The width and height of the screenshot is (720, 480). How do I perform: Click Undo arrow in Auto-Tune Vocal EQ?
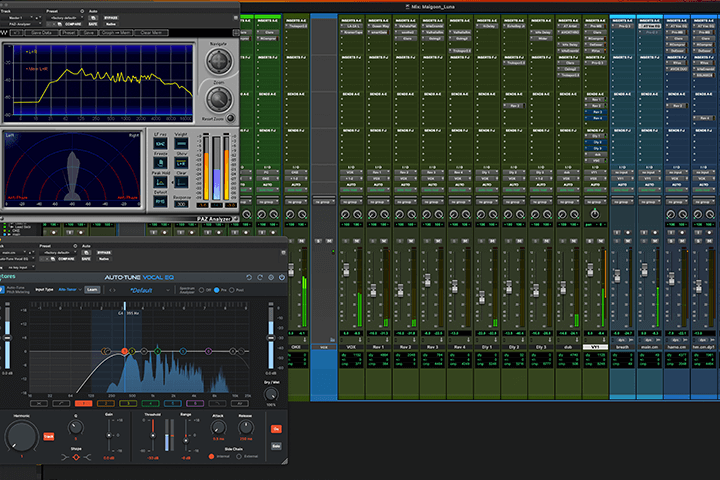tap(249, 277)
